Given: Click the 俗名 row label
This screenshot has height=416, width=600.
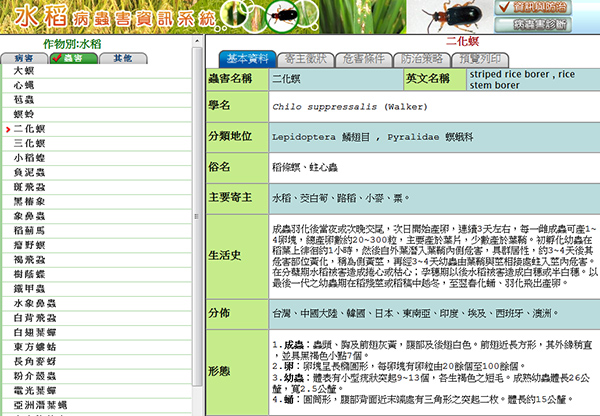Looking at the screenshot, I should pos(219,167).
